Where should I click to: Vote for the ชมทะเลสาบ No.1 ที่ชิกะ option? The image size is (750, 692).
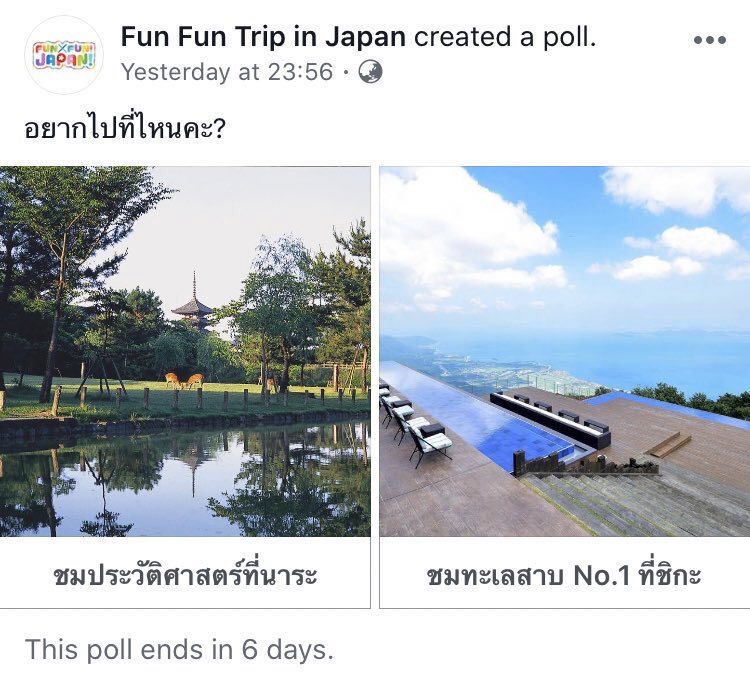564,576
